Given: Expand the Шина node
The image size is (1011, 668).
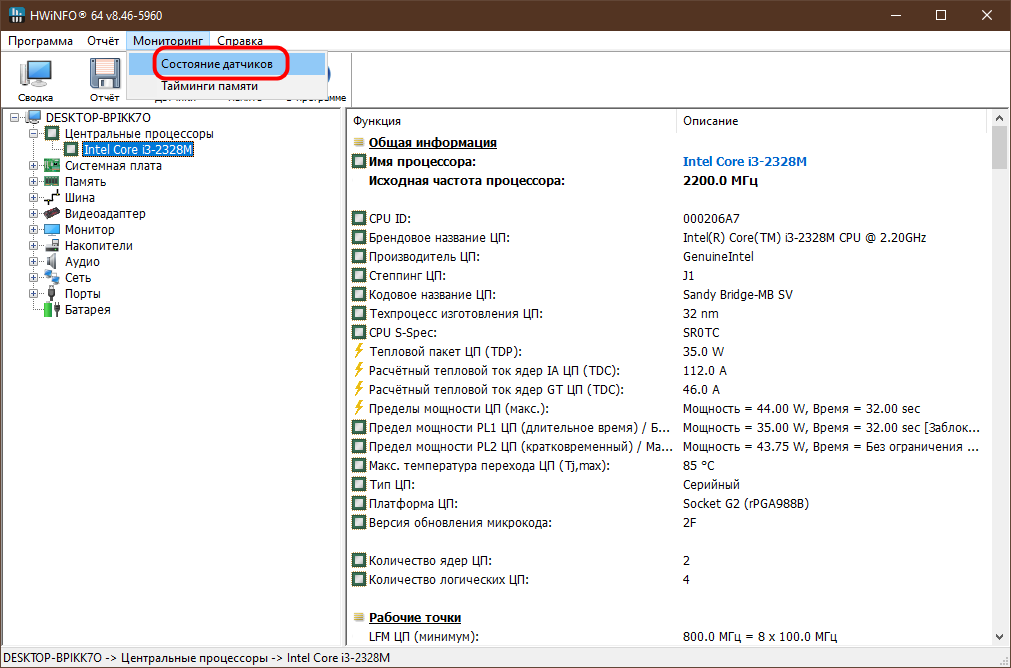Looking at the screenshot, I should (x=34, y=198).
